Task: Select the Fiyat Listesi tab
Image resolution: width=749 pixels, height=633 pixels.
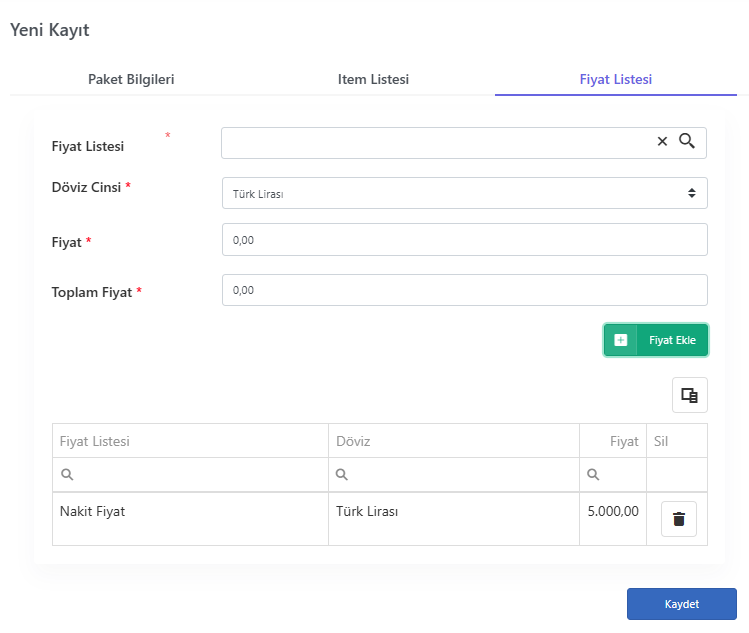Action: tap(616, 79)
